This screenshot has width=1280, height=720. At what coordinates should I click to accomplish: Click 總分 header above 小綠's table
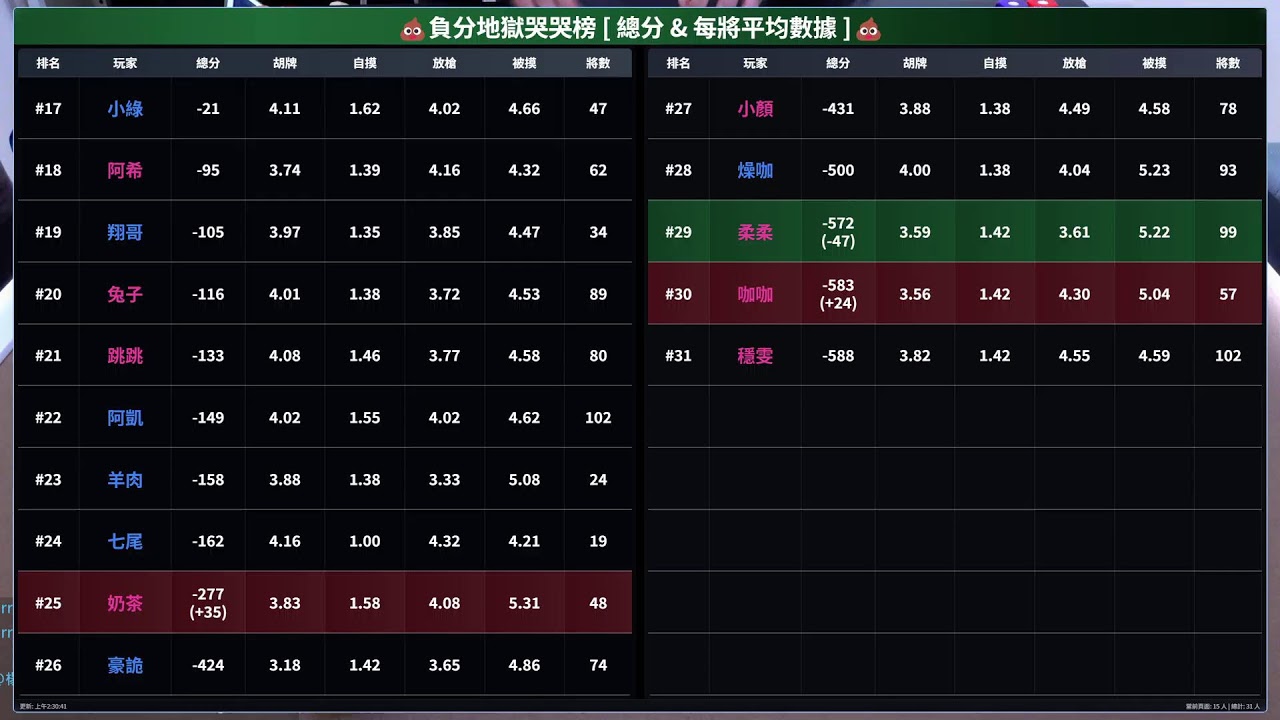point(208,63)
